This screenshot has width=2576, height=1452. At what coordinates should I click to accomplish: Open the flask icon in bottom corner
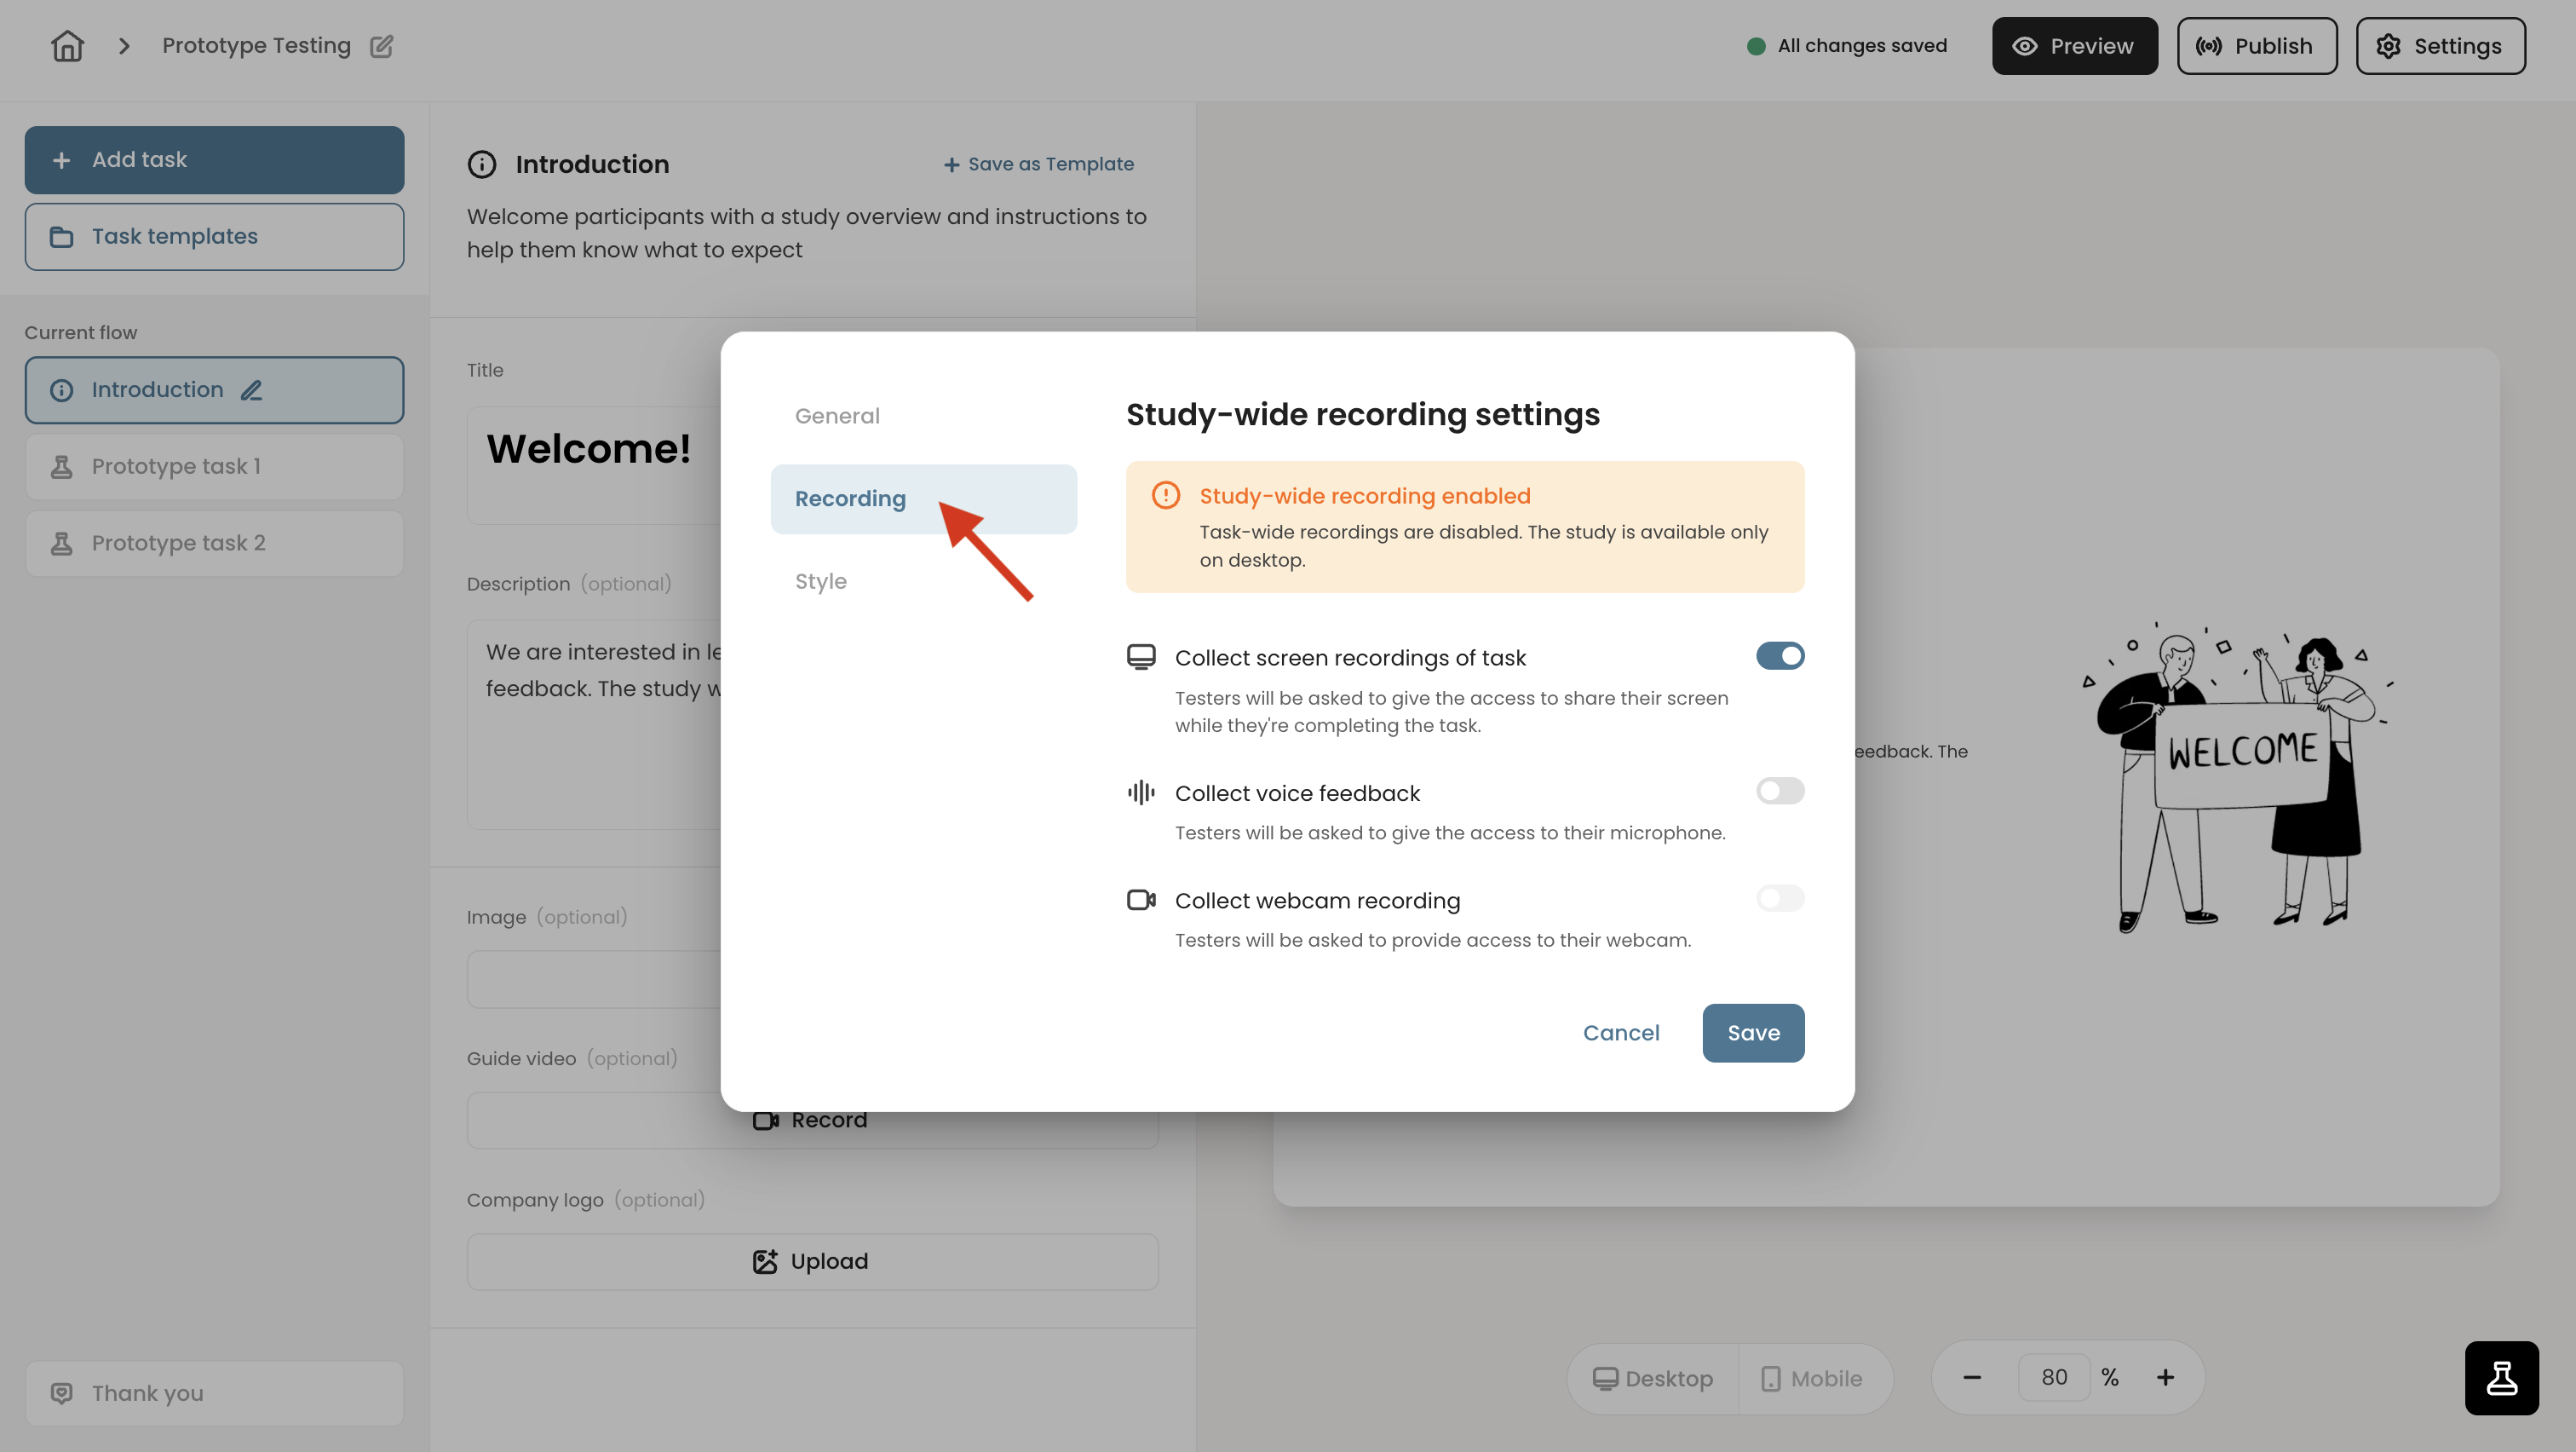2501,1377
